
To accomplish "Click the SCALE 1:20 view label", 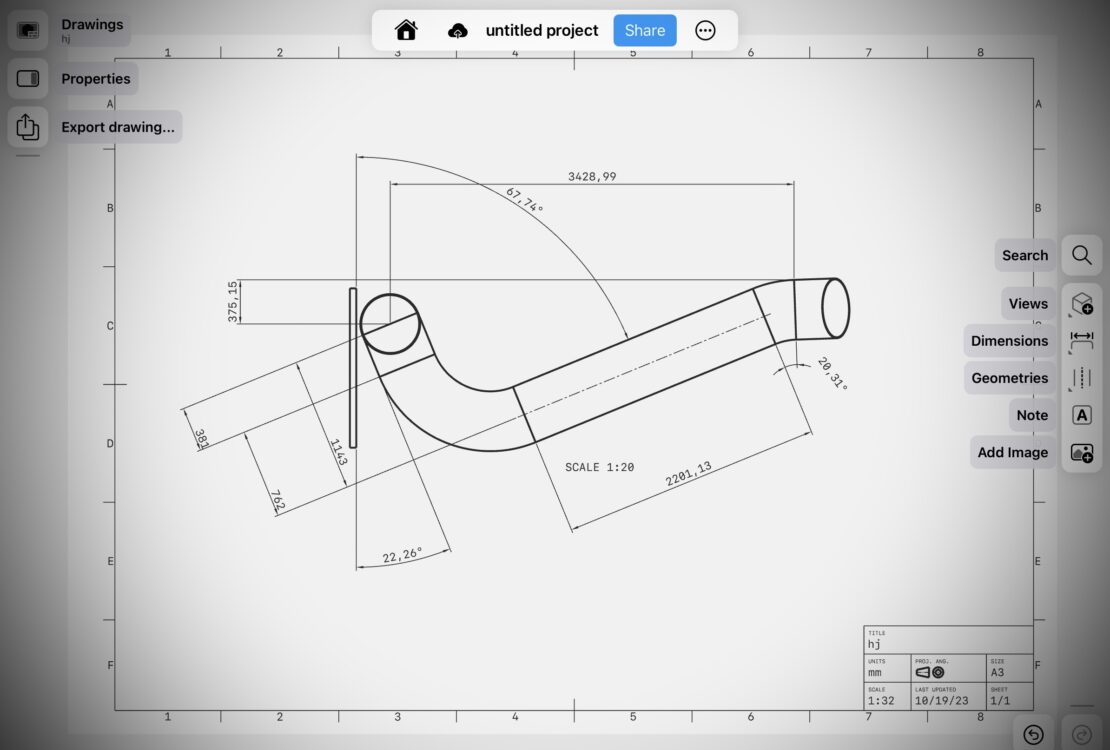I will pos(600,467).
